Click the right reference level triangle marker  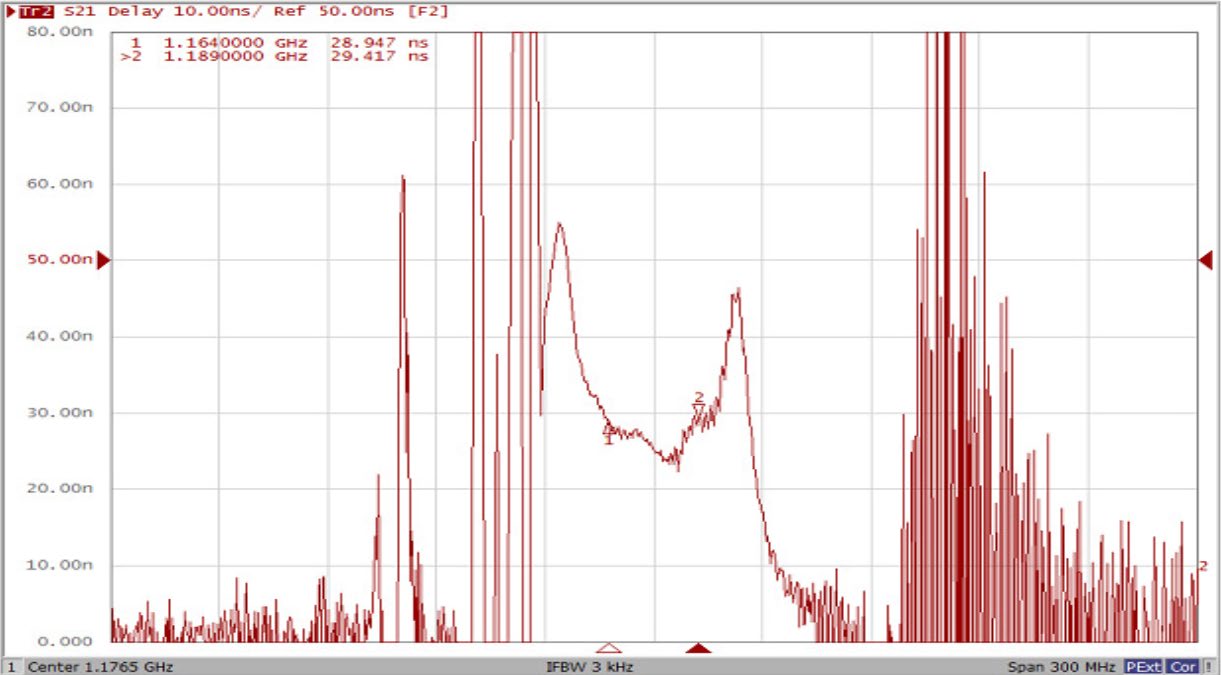pyautogui.click(x=1205, y=260)
